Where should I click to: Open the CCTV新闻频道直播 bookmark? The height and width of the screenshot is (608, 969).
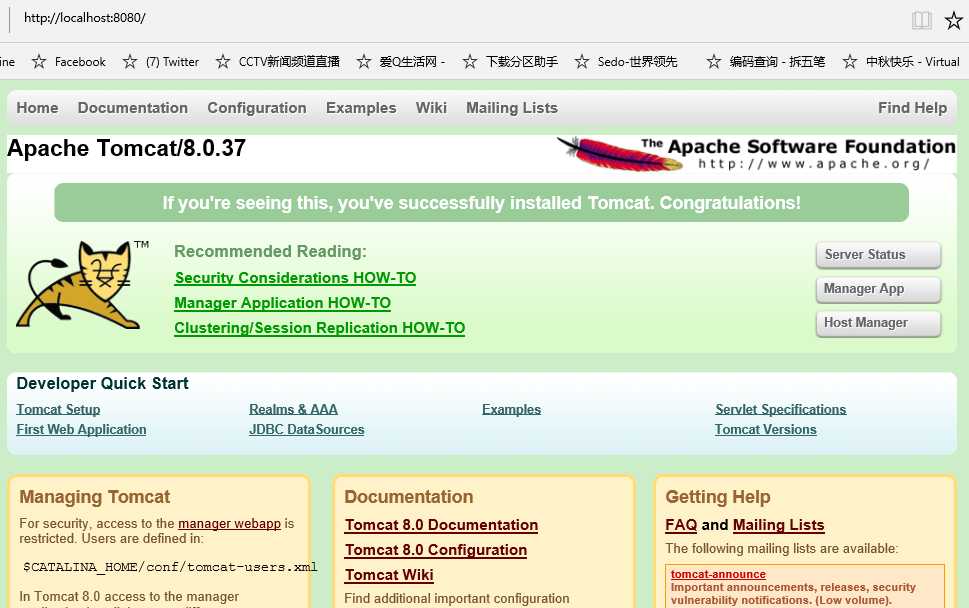tap(278, 62)
